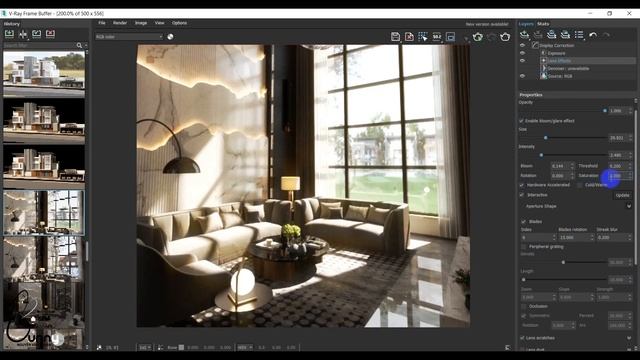Toggle visibility of Exposure layer
Viewport: 640px width, 360px height.
tap(522, 53)
